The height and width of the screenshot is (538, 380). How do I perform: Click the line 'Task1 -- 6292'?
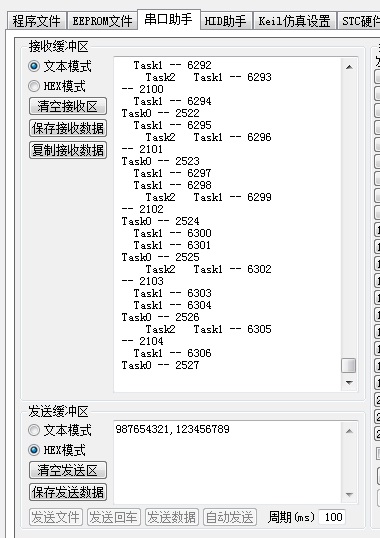172,65
